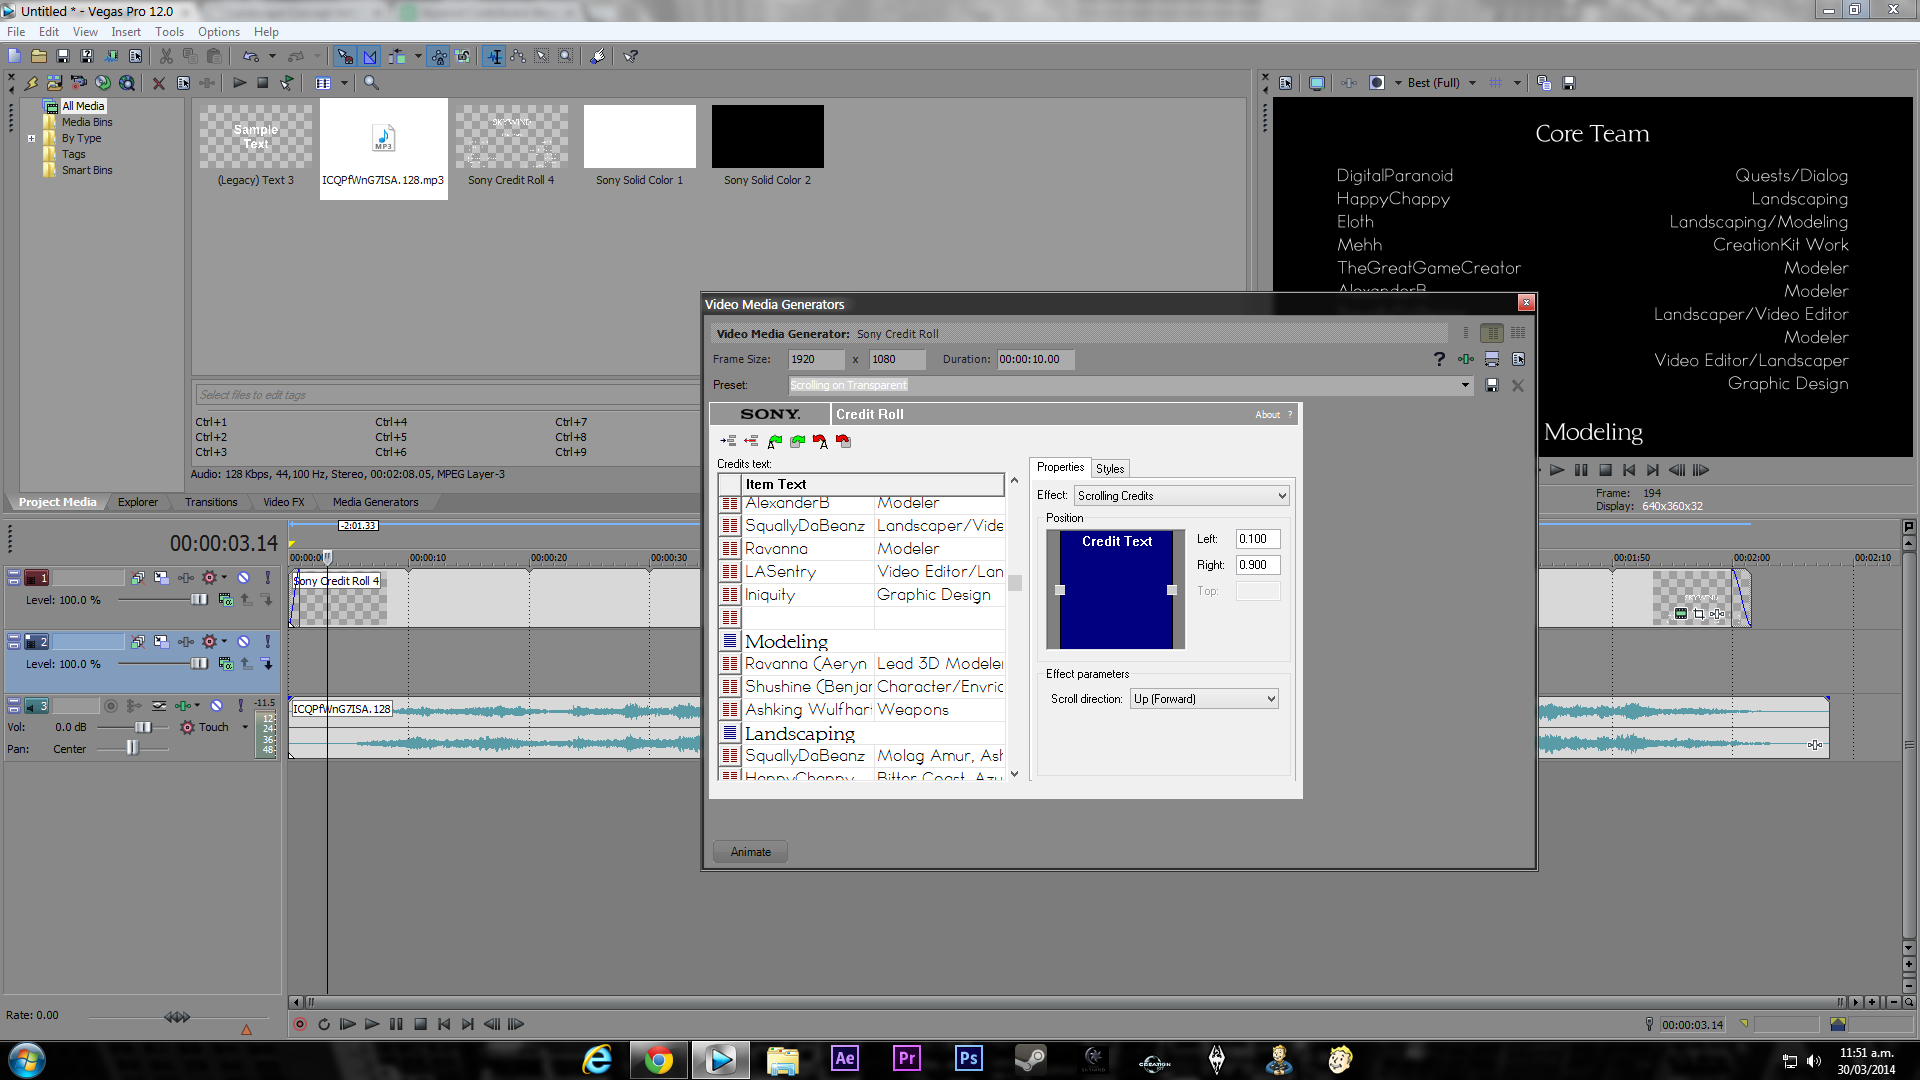Open the preview quality Best (Full) dropdown
The height and width of the screenshot is (1080, 1920).
coord(1441,83)
